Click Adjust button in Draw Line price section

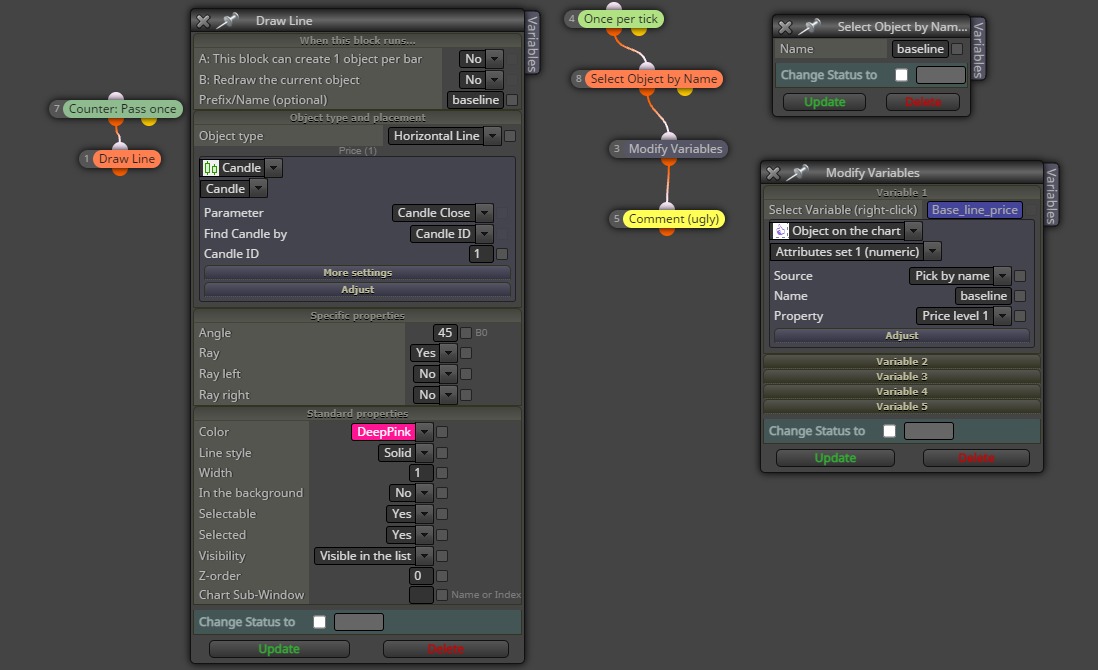click(x=357, y=289)
